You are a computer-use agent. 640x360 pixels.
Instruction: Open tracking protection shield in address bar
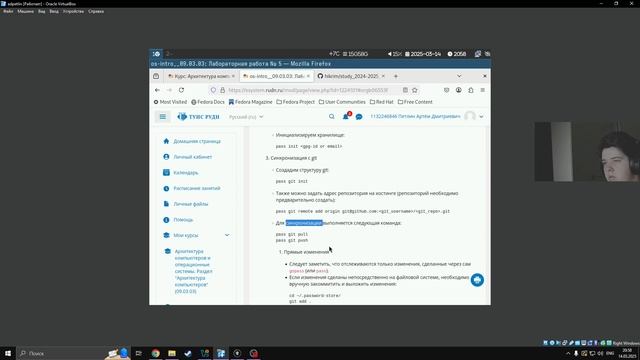[x=213, y=90]
